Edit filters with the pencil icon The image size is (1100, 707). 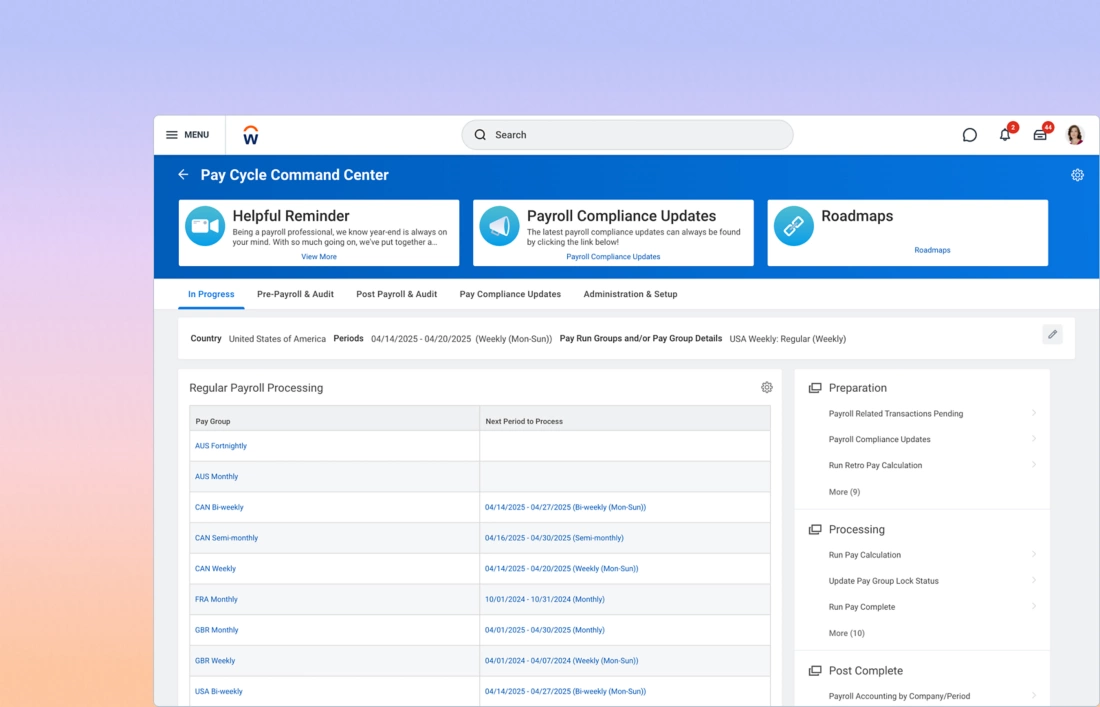coord(1052,335)
